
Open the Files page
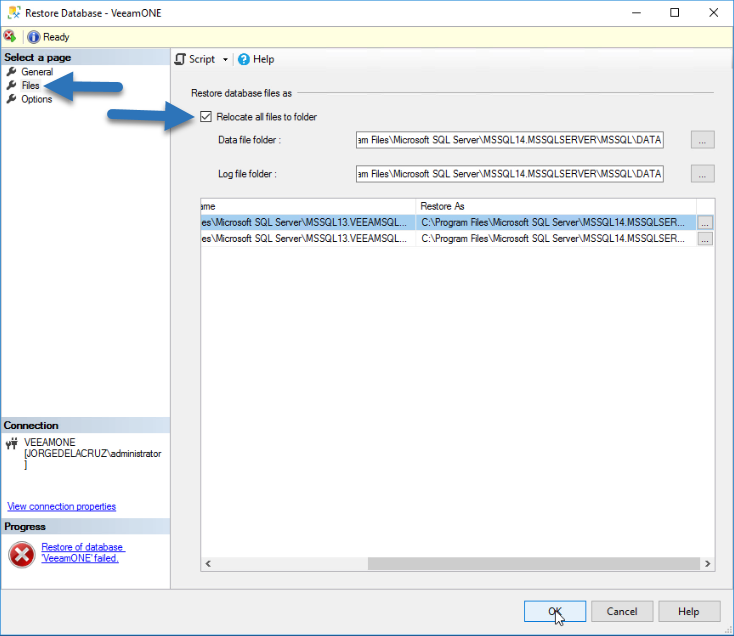point(30,85)
